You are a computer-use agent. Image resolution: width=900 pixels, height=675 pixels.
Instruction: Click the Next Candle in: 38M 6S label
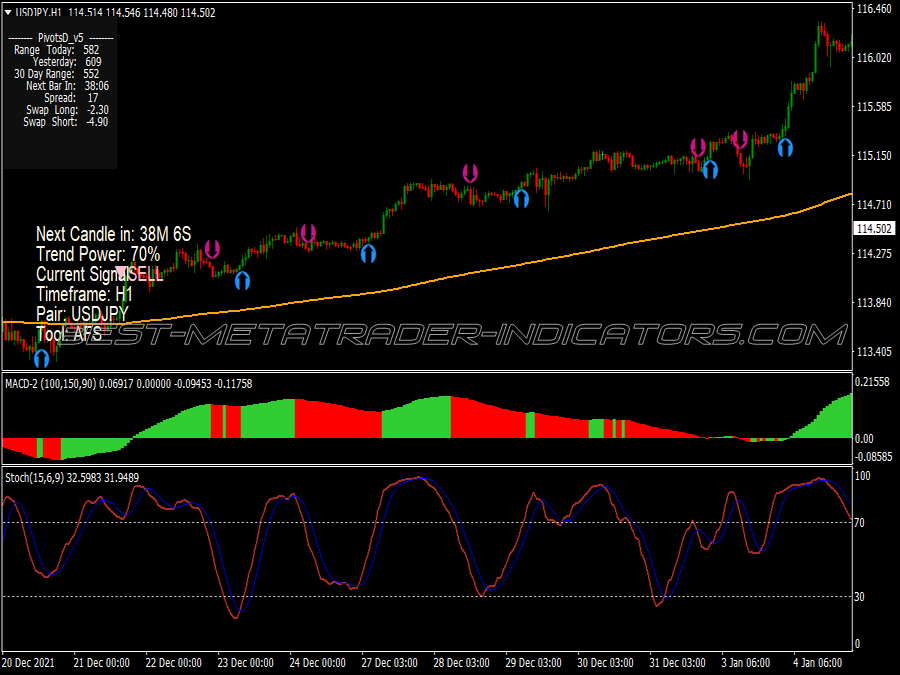pos(114,234)
